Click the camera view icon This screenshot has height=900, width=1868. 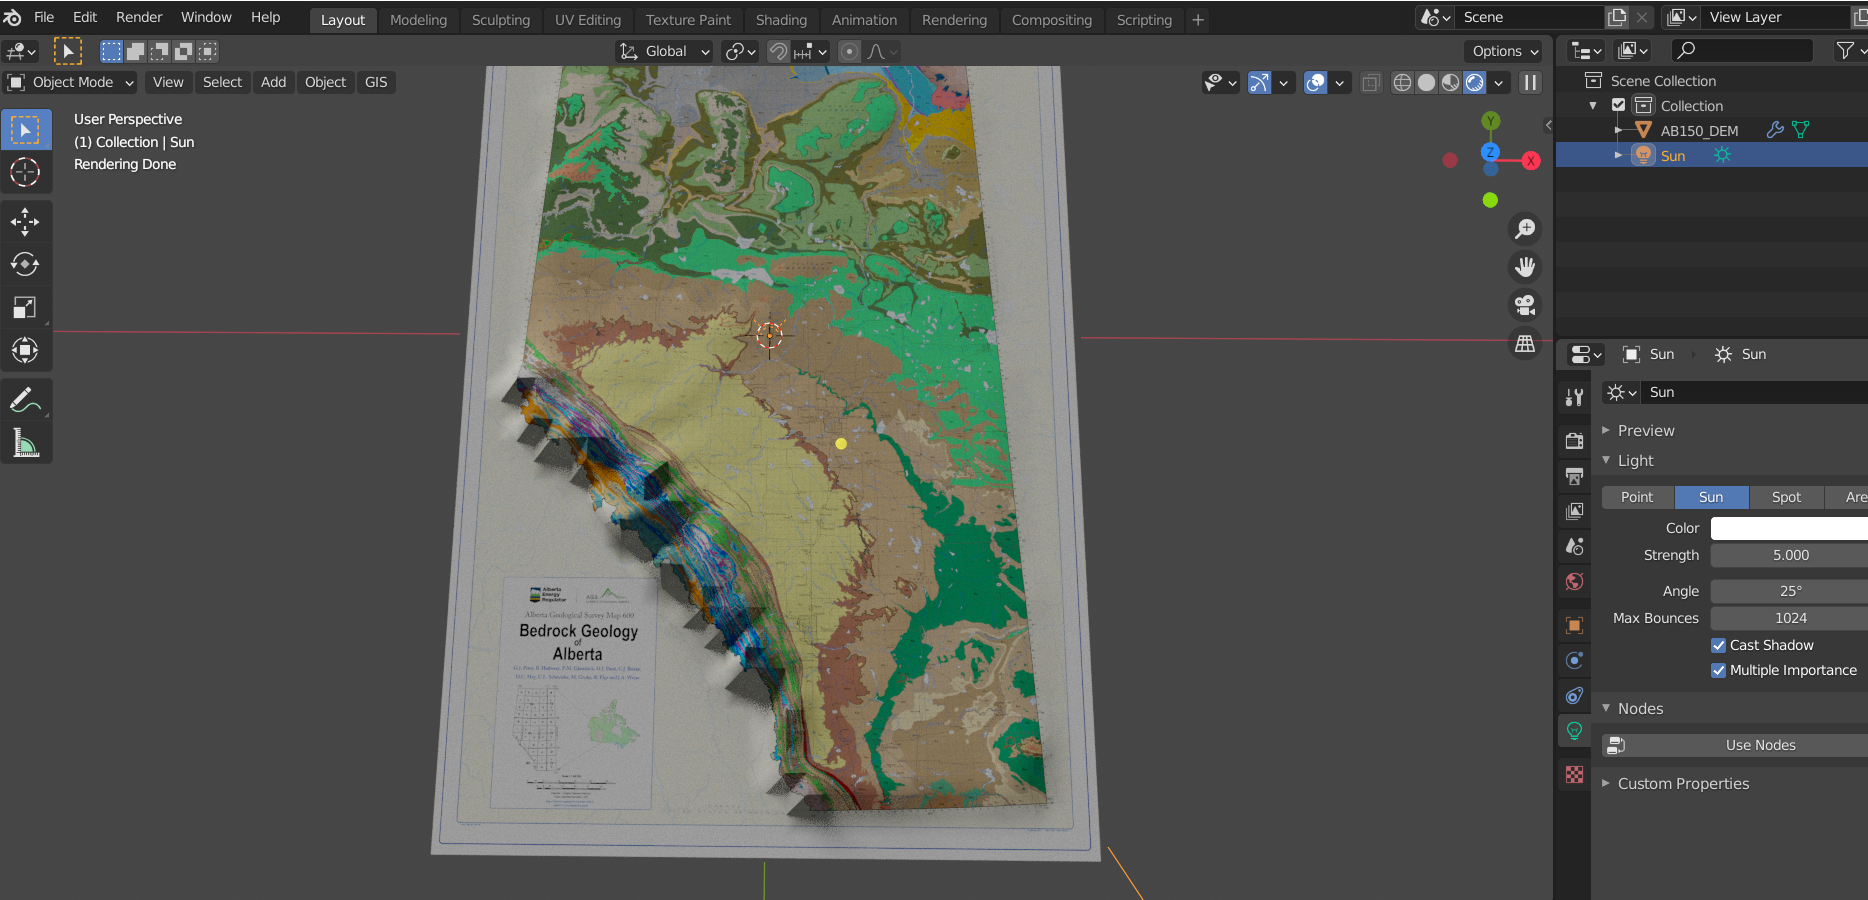(x=1525, y=305)
